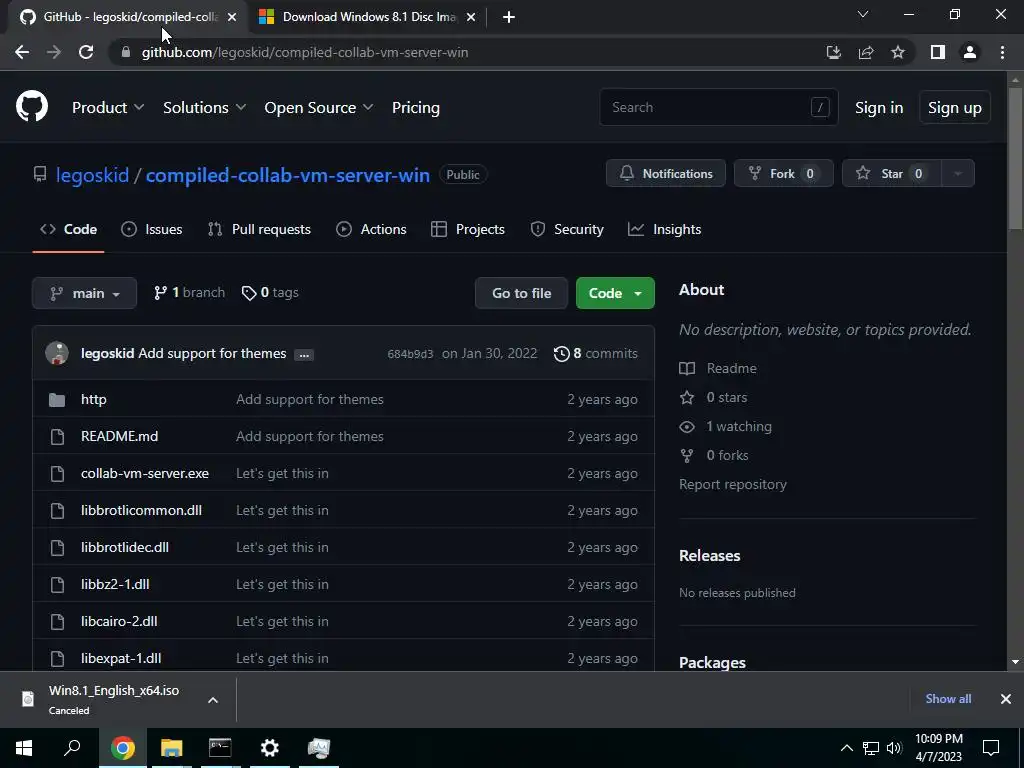Expand the Solutions menu
The image size is (1024, 768).
(204, 108)
